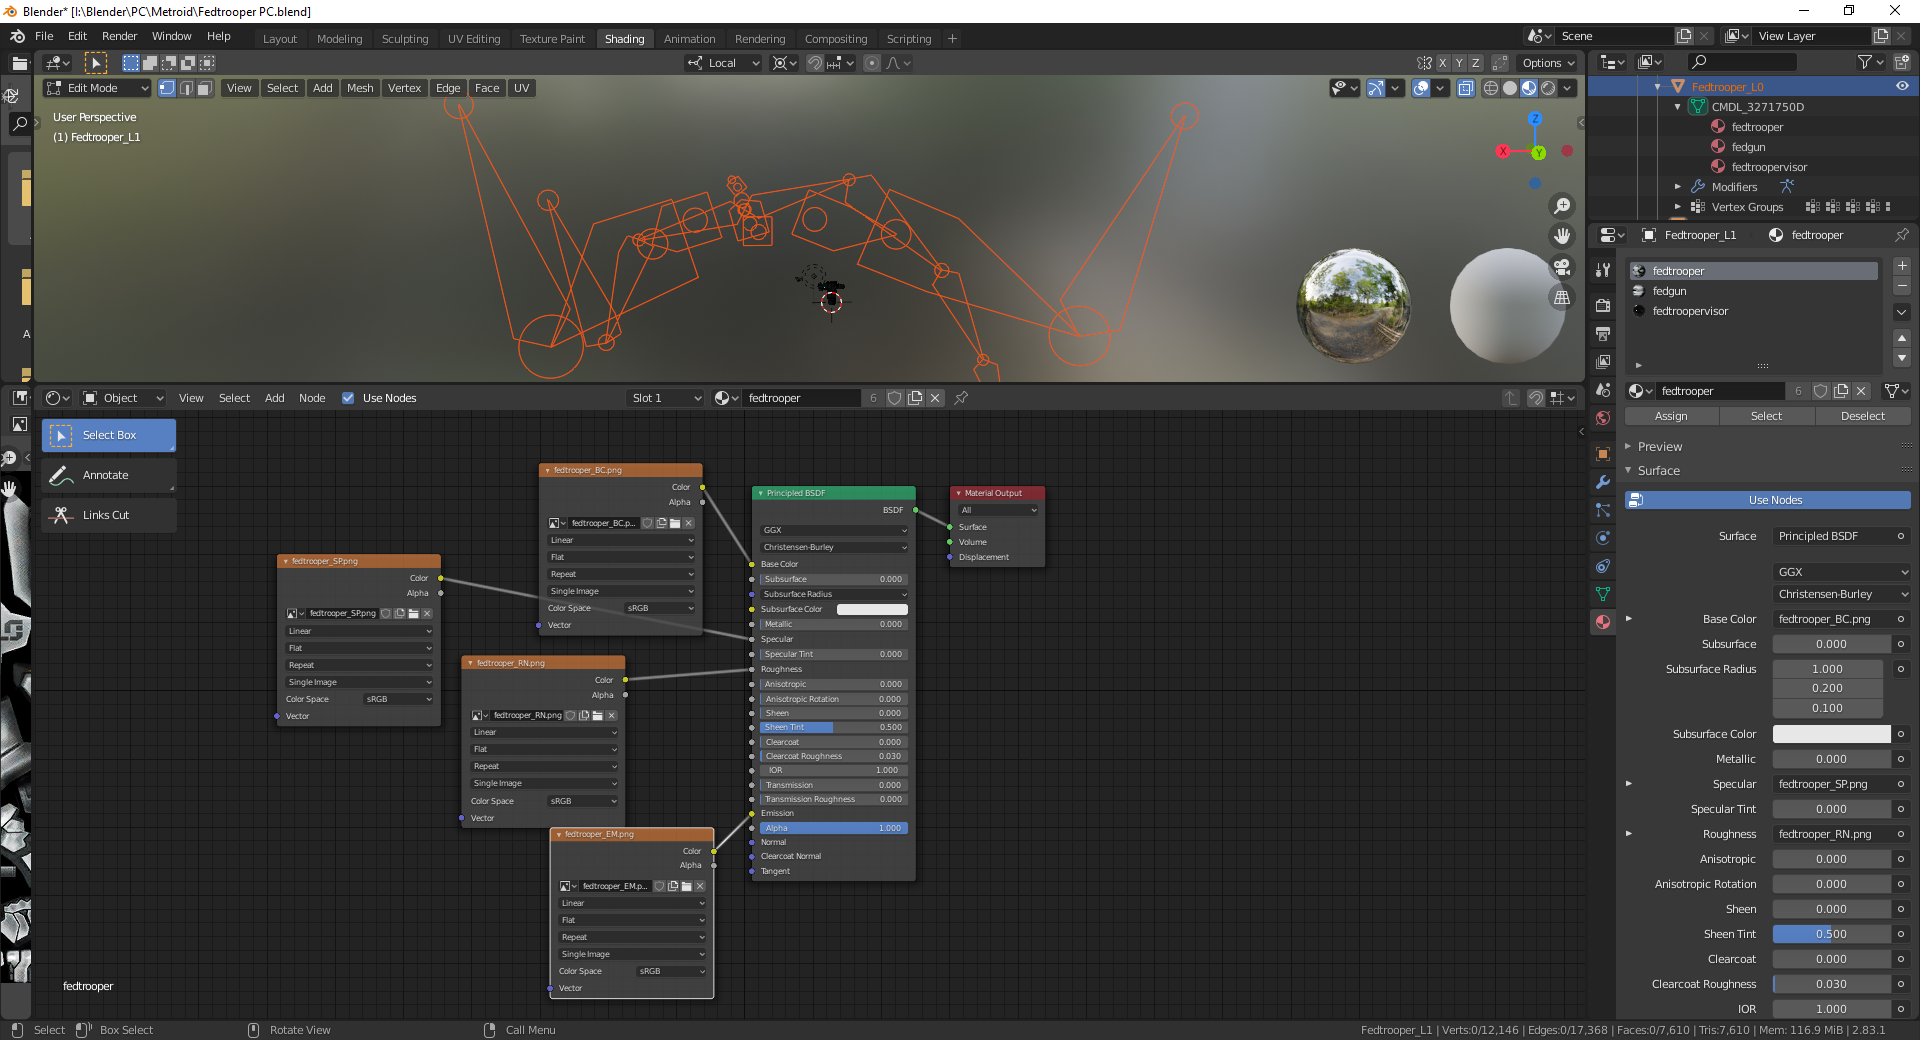Click the Subsurface Color swatch in properties
The width and height of the screenshot is (1920, 1040).
pos(1831,734)
